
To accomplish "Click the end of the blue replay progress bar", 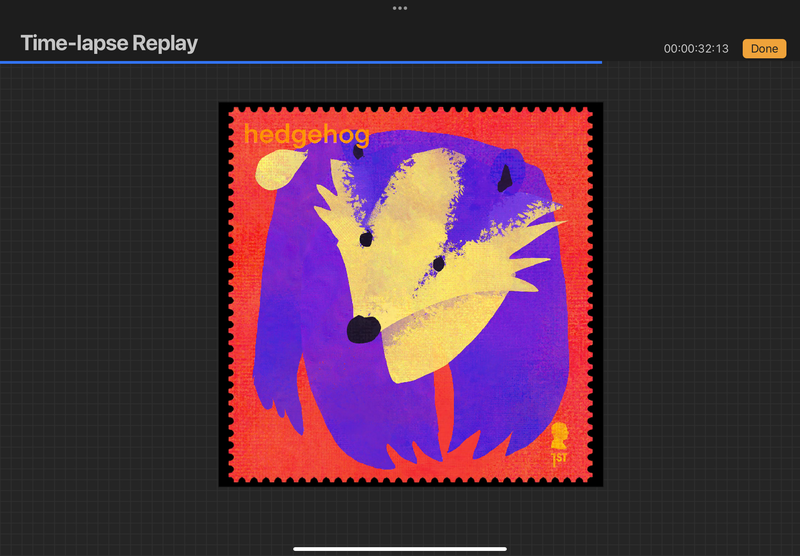I will click(601, 62).
